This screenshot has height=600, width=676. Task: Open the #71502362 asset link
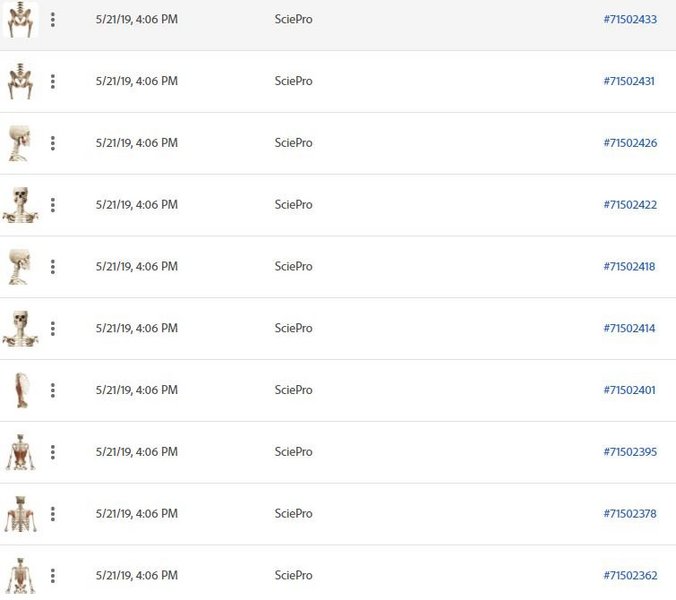pyautogui.click(x=630, y=575)
